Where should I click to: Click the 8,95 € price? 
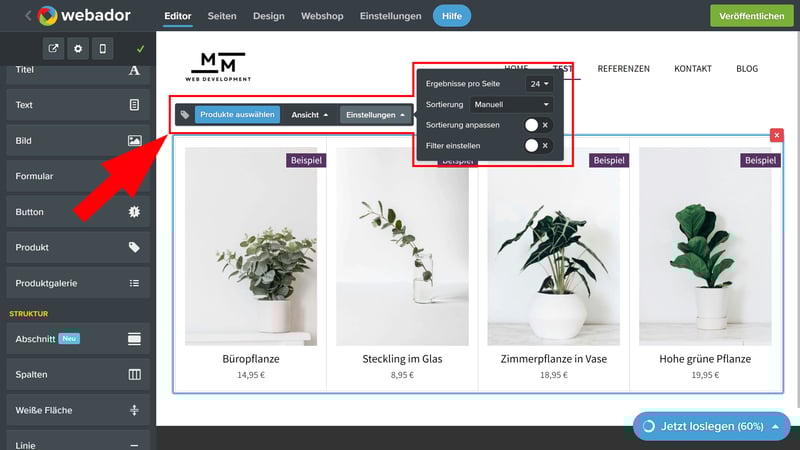(402, 375)
